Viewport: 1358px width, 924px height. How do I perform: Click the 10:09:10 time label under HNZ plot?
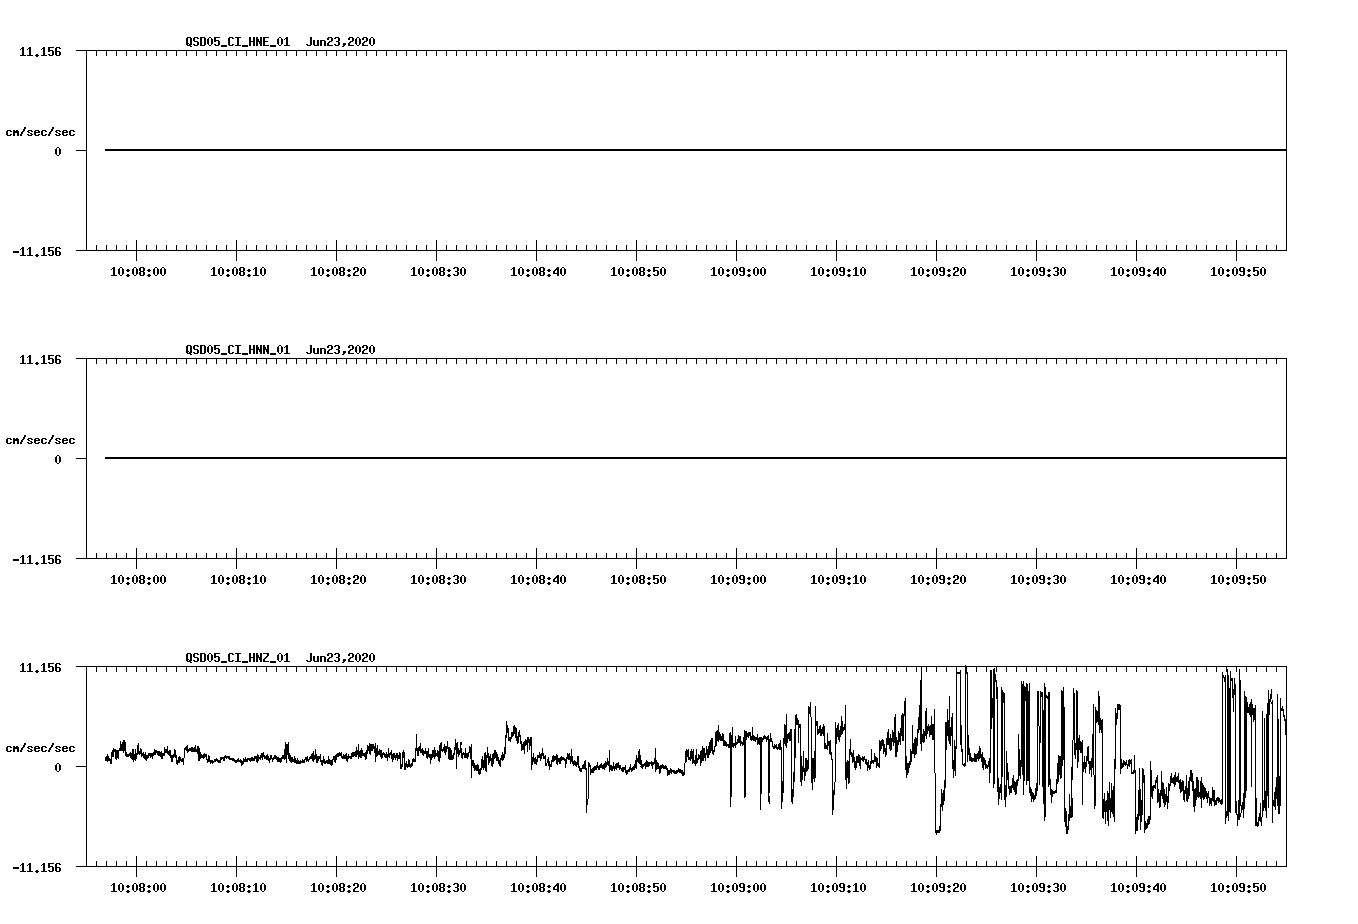point(838,888)
